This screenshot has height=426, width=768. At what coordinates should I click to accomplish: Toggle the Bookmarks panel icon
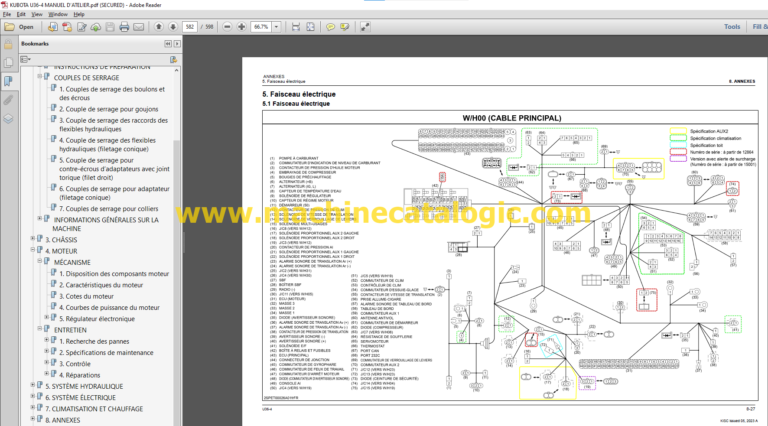(x=8, y=81)
